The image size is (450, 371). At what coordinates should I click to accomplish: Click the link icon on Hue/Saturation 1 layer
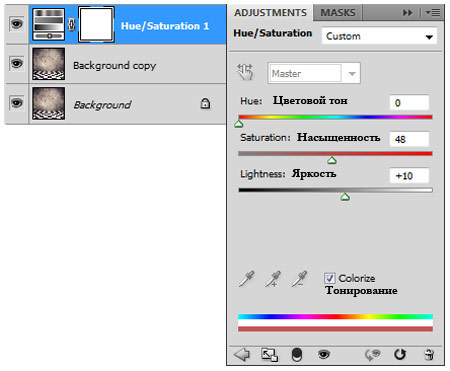tap(71, 25)
